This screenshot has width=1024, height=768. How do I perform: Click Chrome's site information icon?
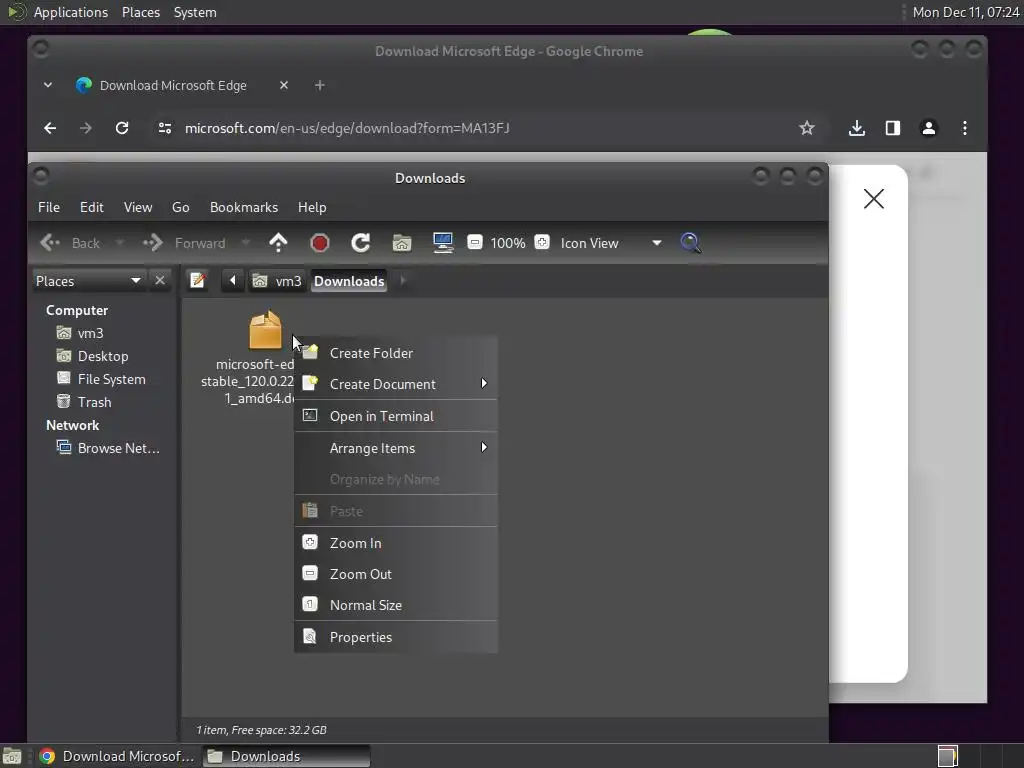pos(165,128)
